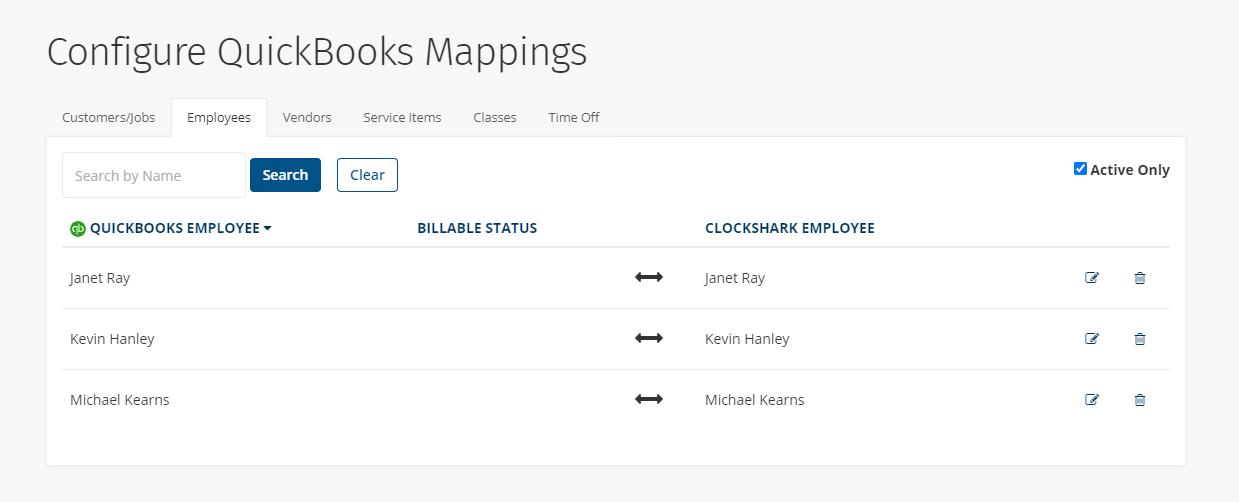Edit the Kevin Hanley mapping
The width and height of the screenshot is (1239, 502).
[1092, 339]
